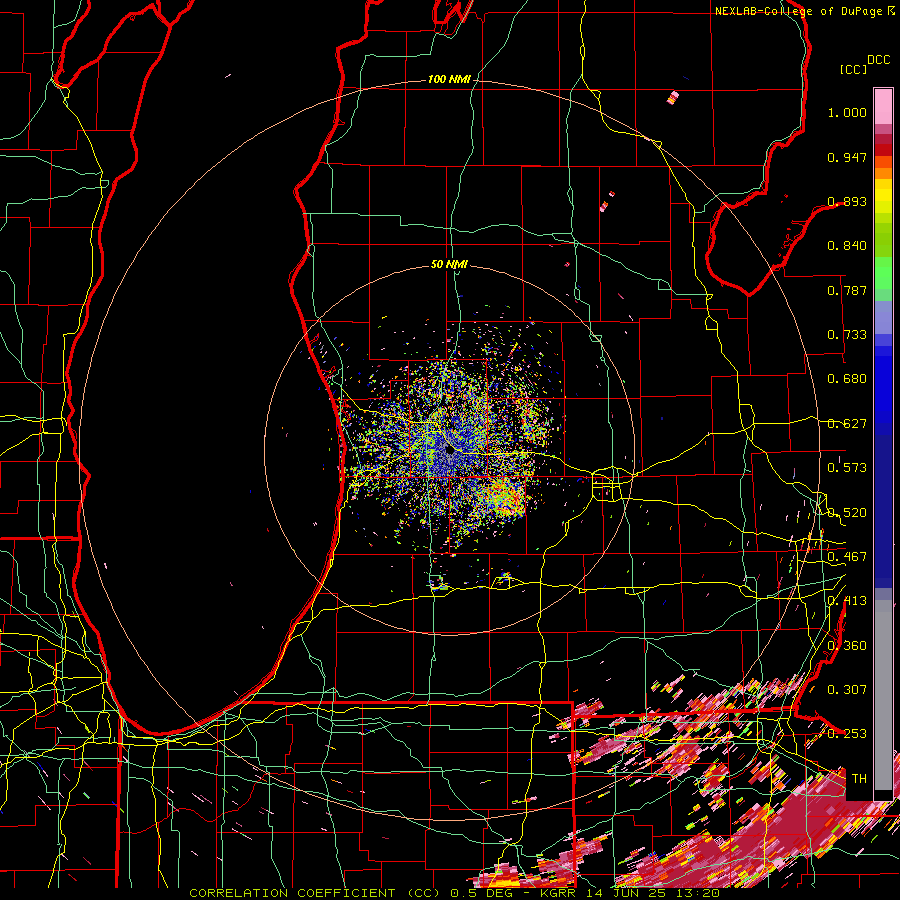Select the 0.627 legend value
The image size is (900, 900).
[847, 424]
